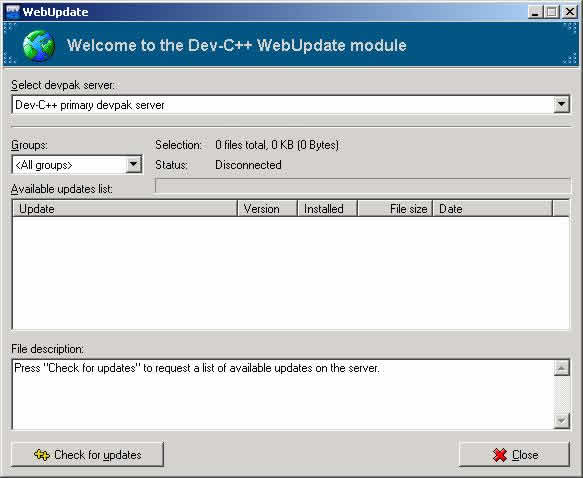This screenshot has width=583, height=478.
Task: Sort by the File size column header
Action: 395,209
